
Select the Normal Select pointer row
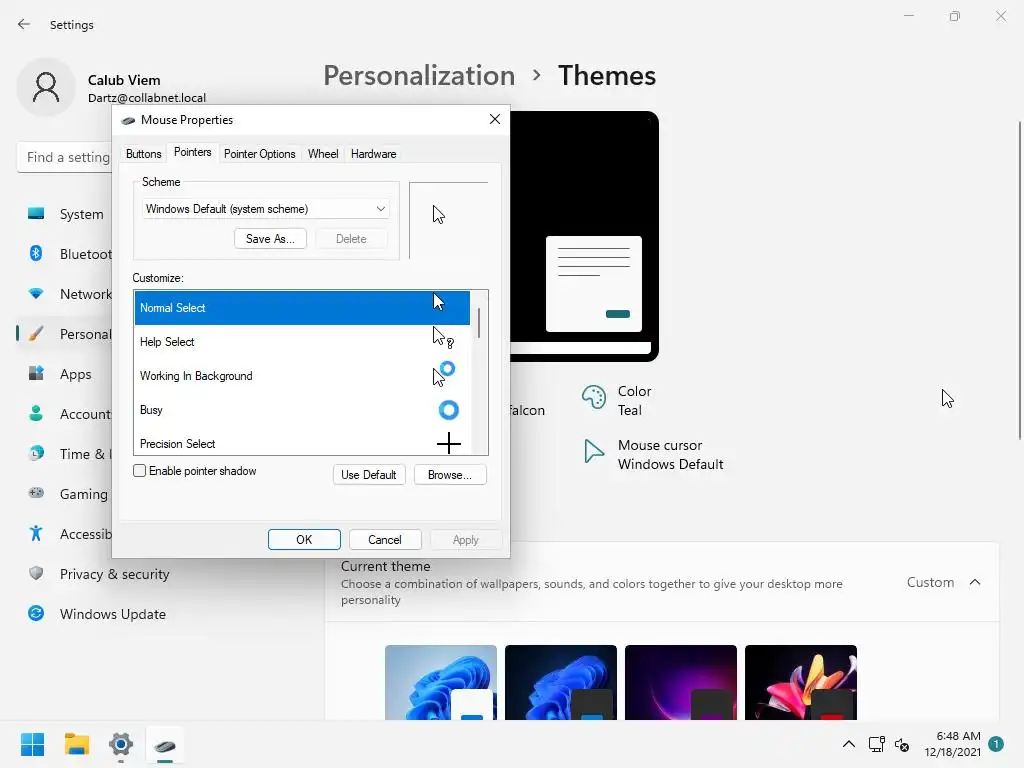click(x=302, y=308)
